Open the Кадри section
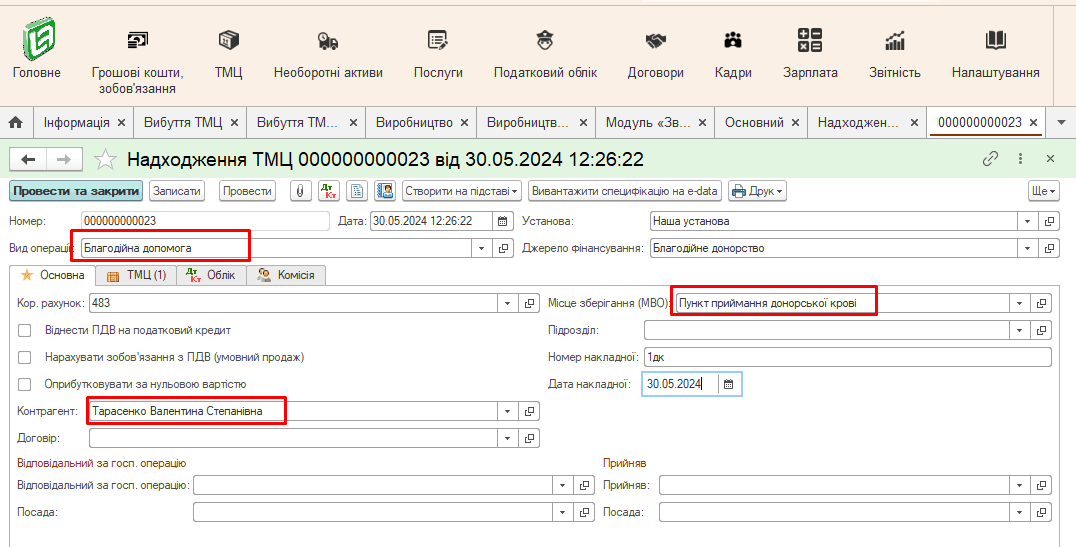Viewport: 1076px width, 547px height. coord(733,50)
